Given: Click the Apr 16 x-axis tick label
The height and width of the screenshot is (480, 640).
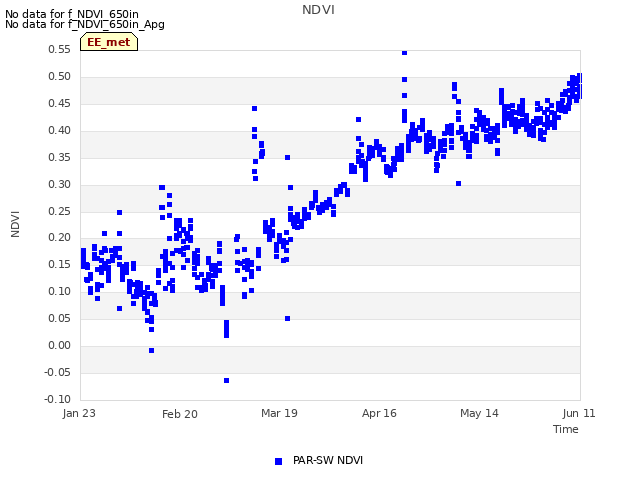Looking at the screenshot, I should point(379,413).
